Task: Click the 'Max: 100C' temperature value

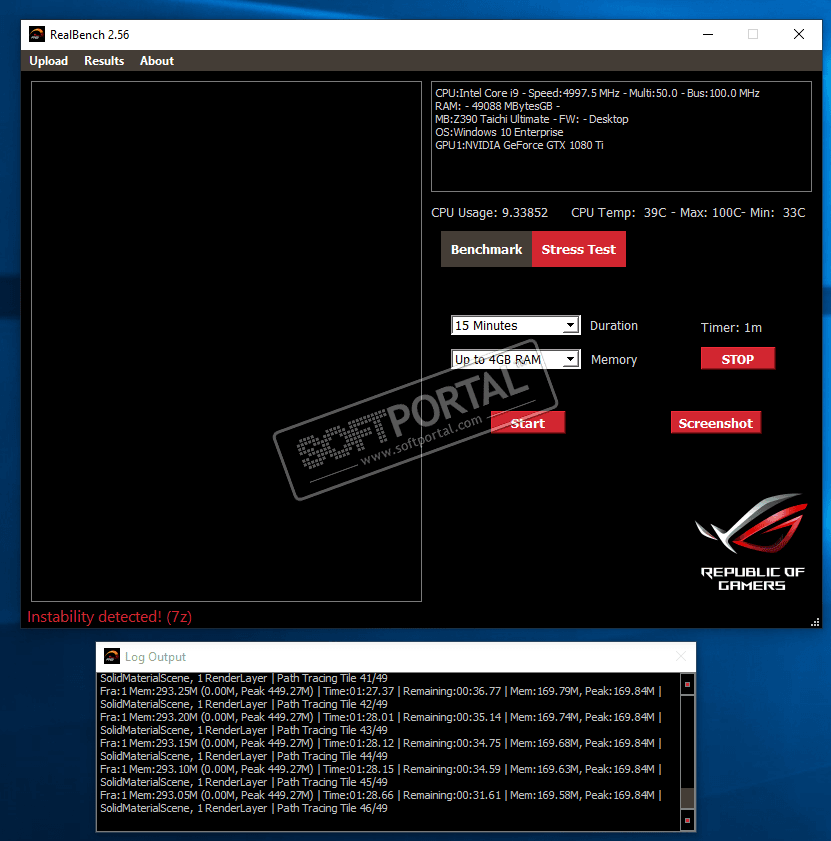Action: click(x=710, y=213)
